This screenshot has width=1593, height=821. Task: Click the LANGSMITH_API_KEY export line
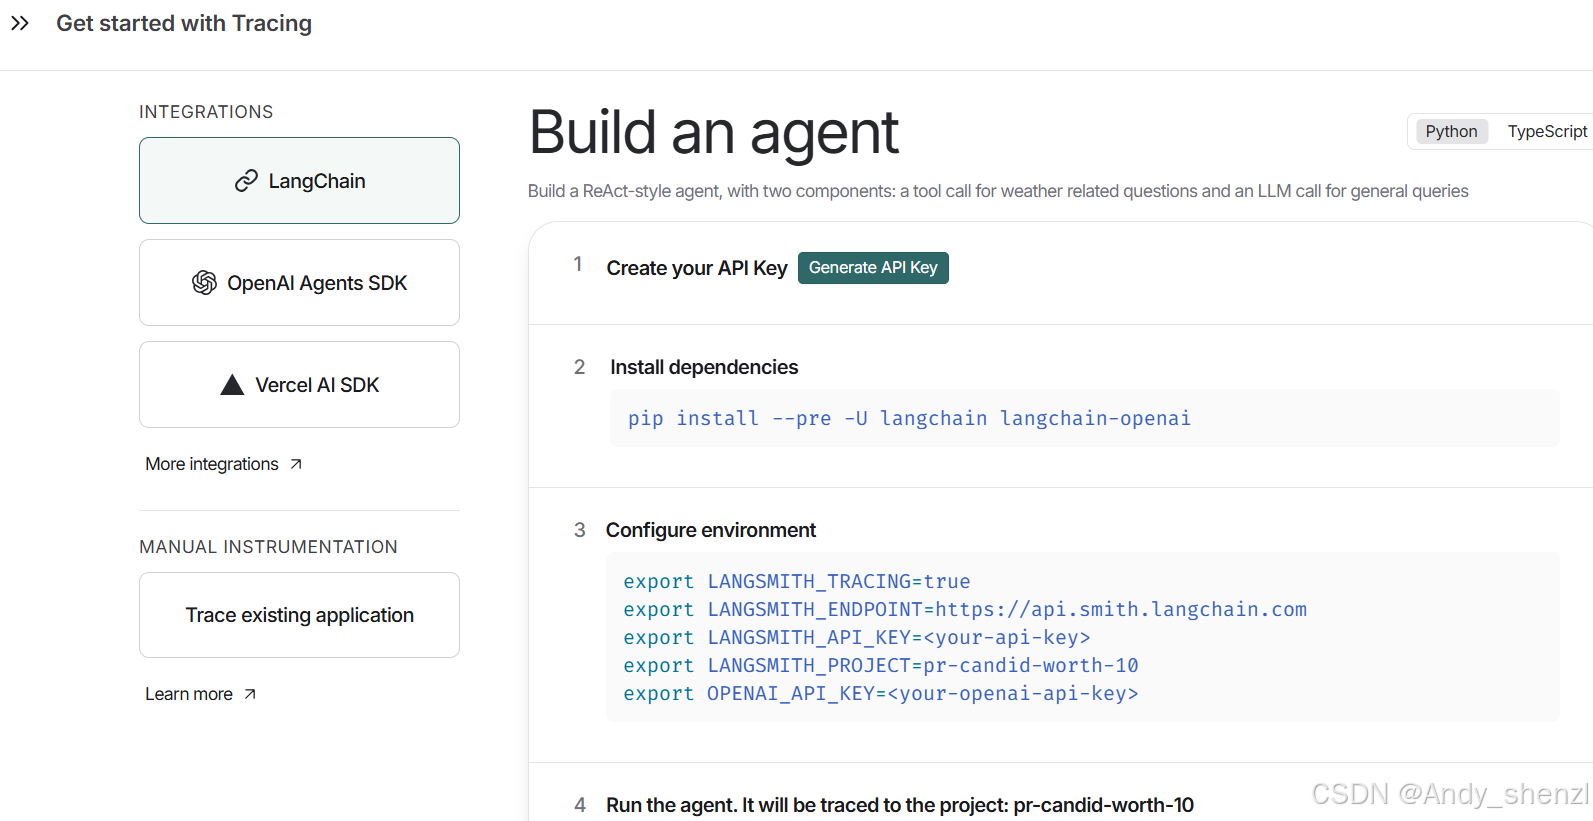[x=857, y=637]
